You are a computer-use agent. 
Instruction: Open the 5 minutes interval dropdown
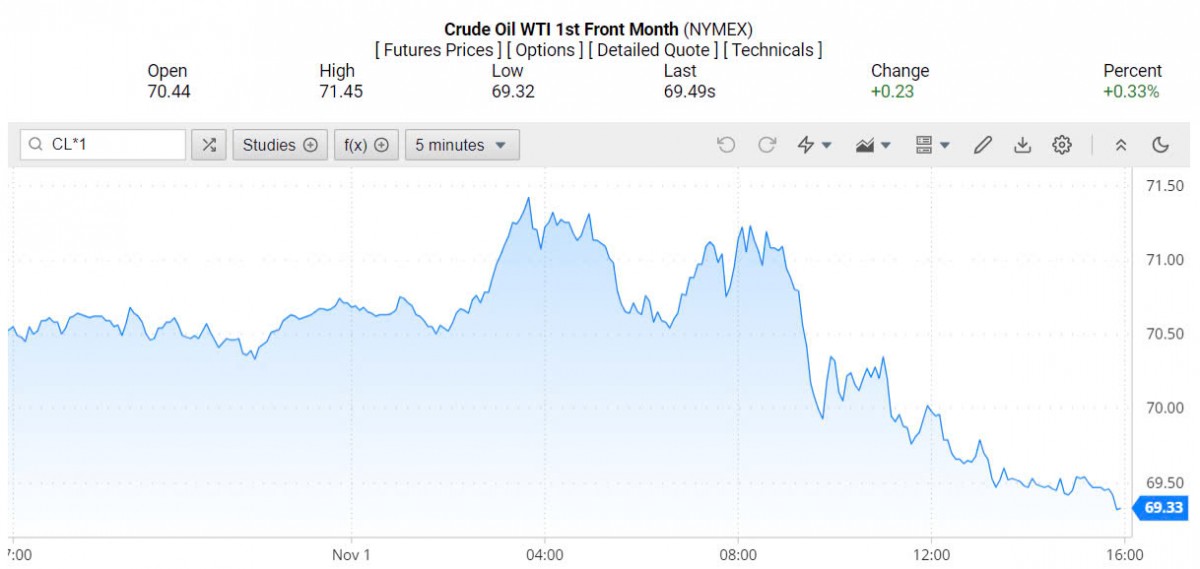pyautogui.click(x=461, y=145)
